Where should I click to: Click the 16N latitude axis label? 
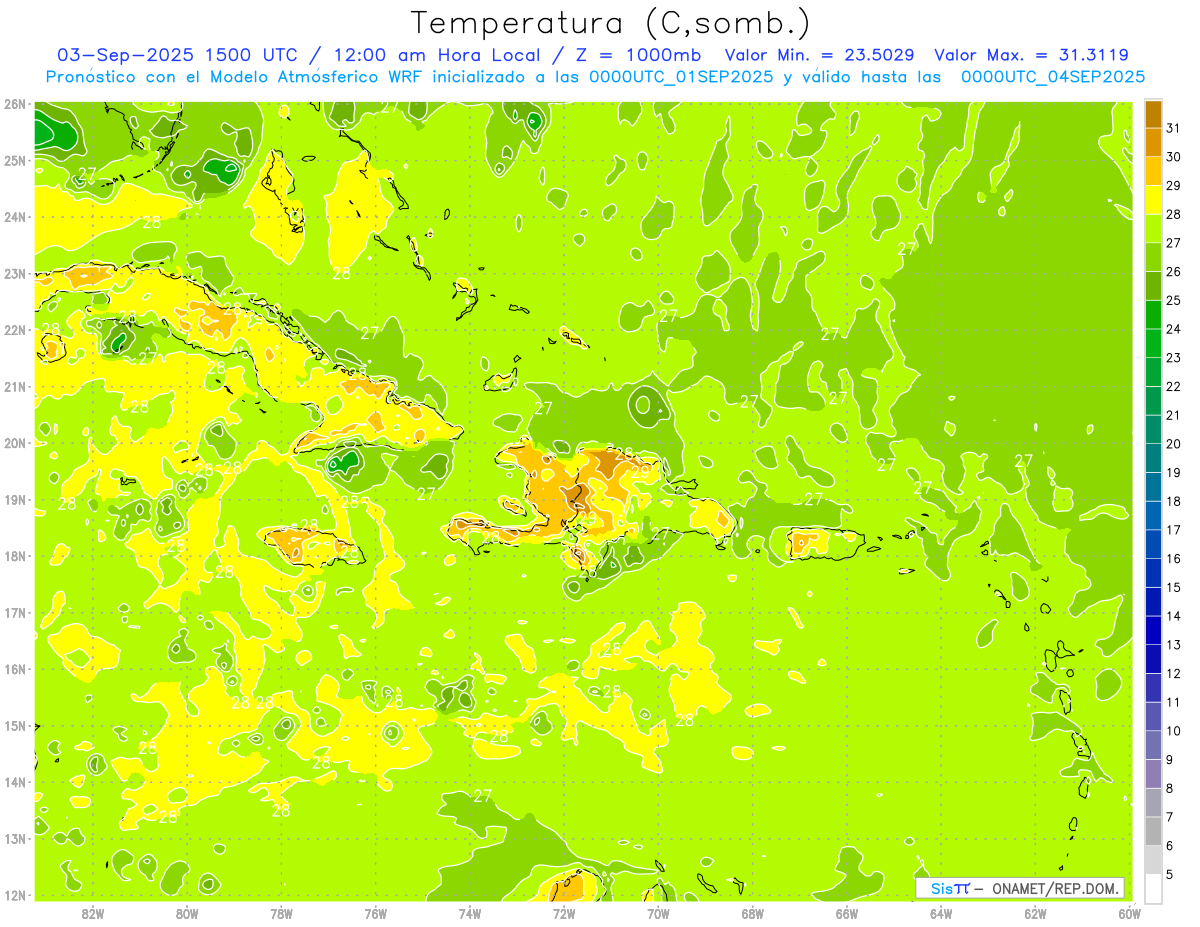coord(15,669)
